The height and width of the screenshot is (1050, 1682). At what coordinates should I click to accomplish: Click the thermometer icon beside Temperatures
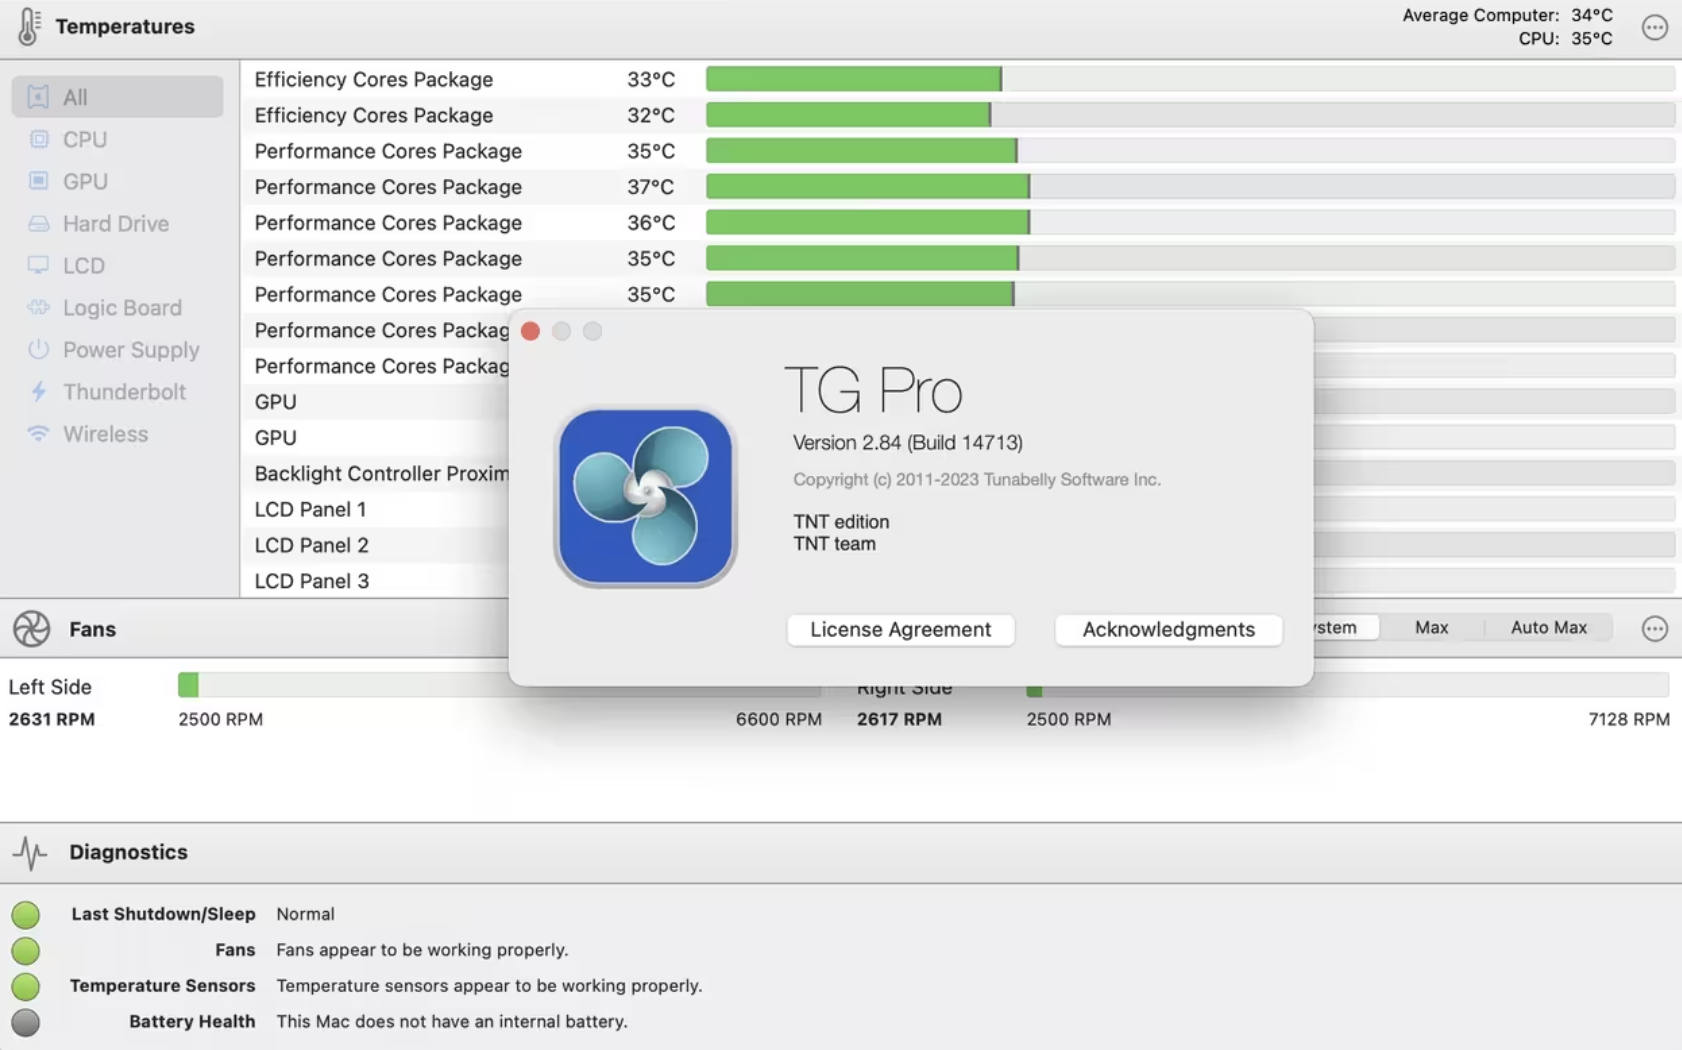pyautogui.click(x=28, y=26)
